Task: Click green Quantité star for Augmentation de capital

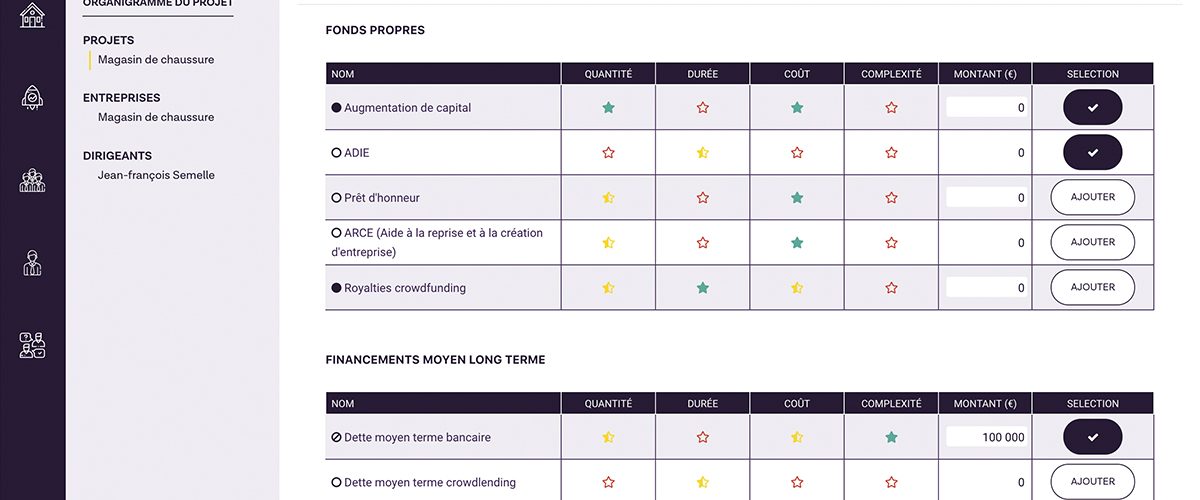Action: [608, 107]
